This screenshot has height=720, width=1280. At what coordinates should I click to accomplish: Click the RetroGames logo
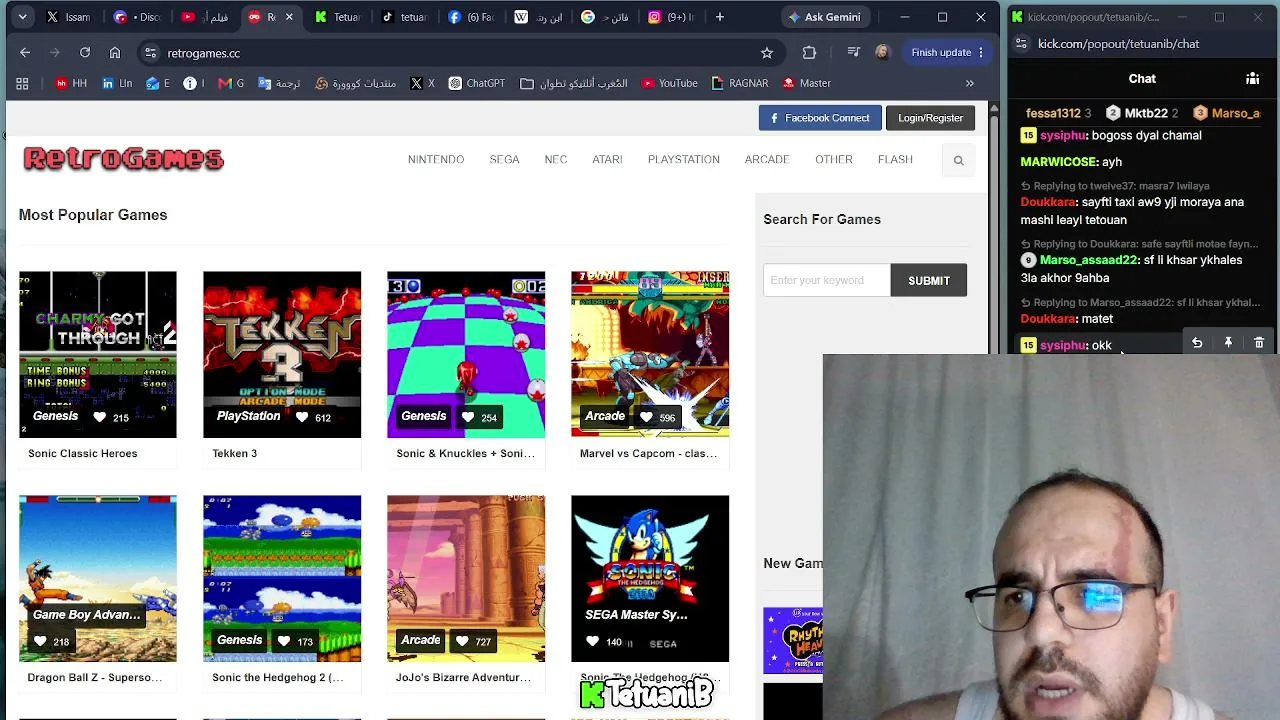tap(123, 159)
